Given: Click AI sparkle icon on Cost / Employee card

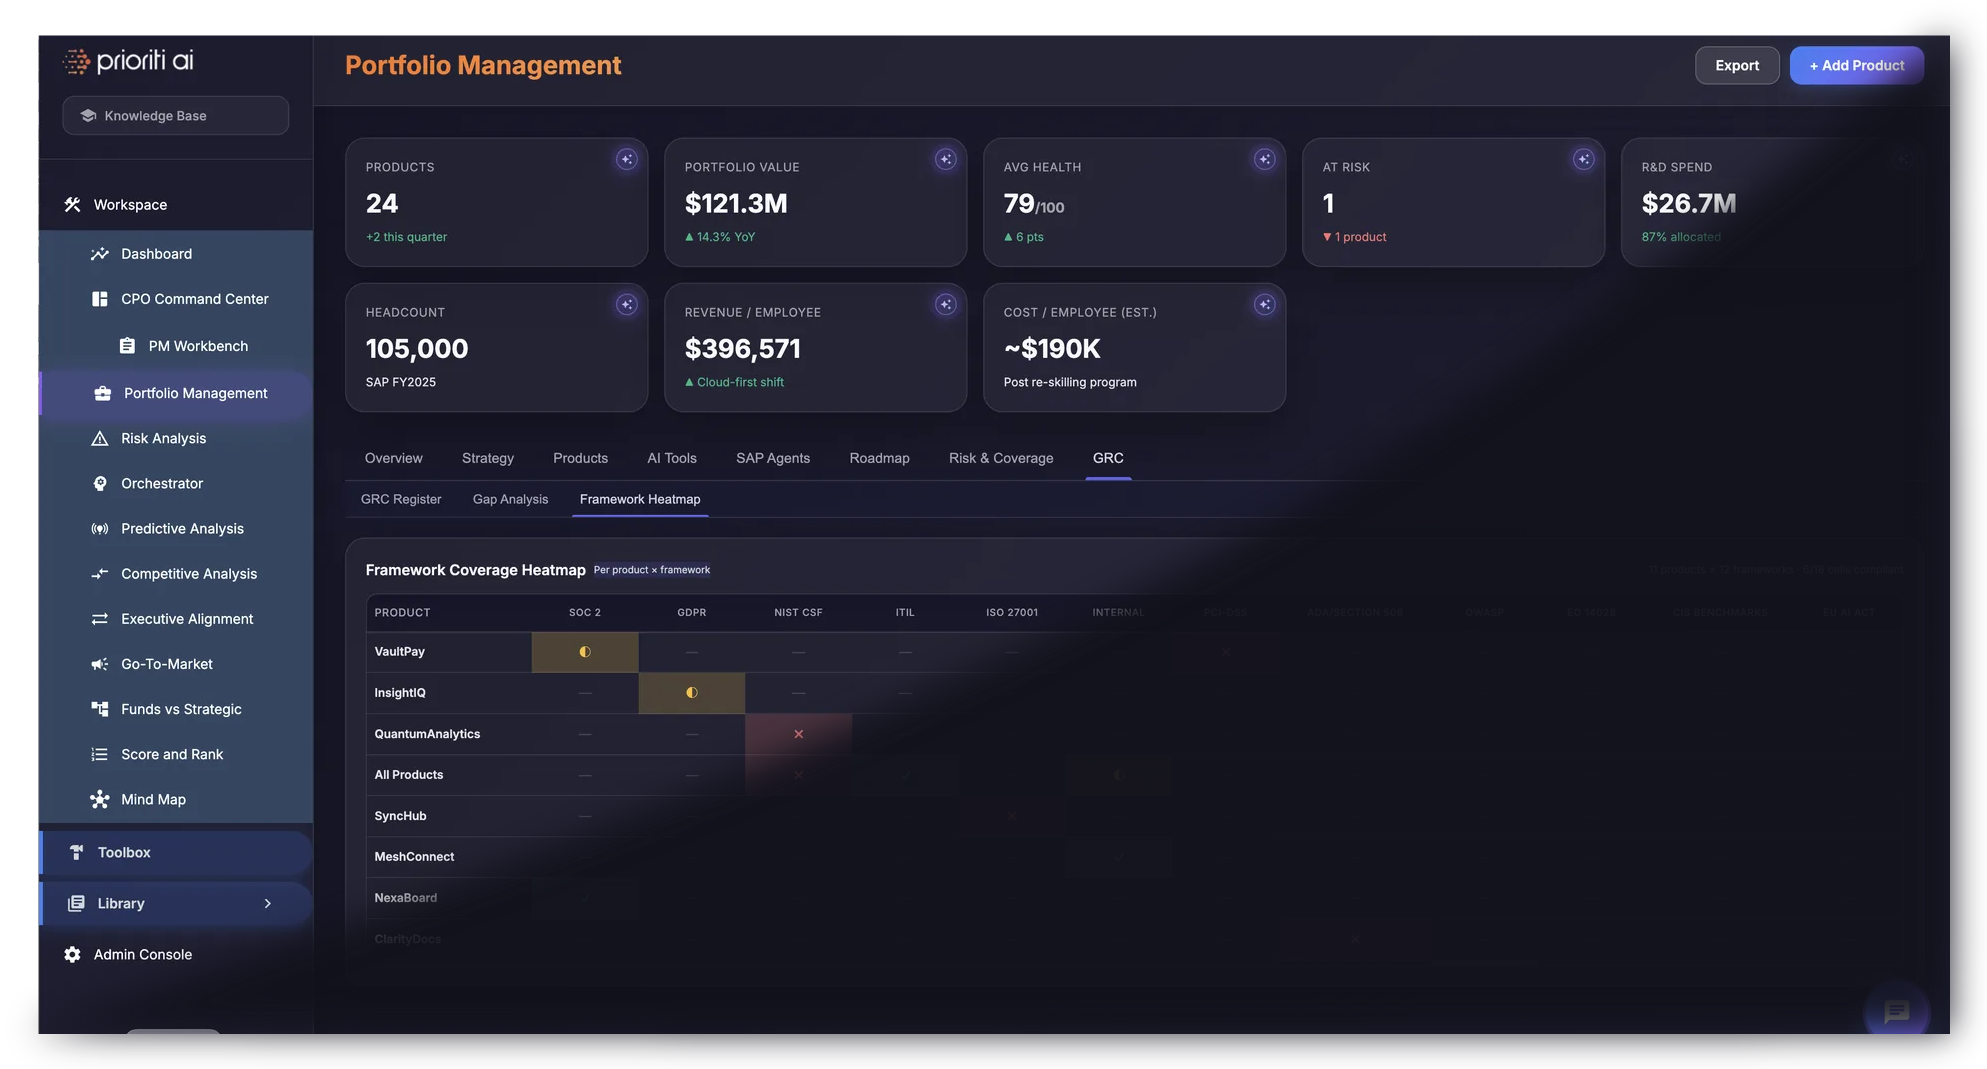Looking at the screenshot, I should 1264,304.
